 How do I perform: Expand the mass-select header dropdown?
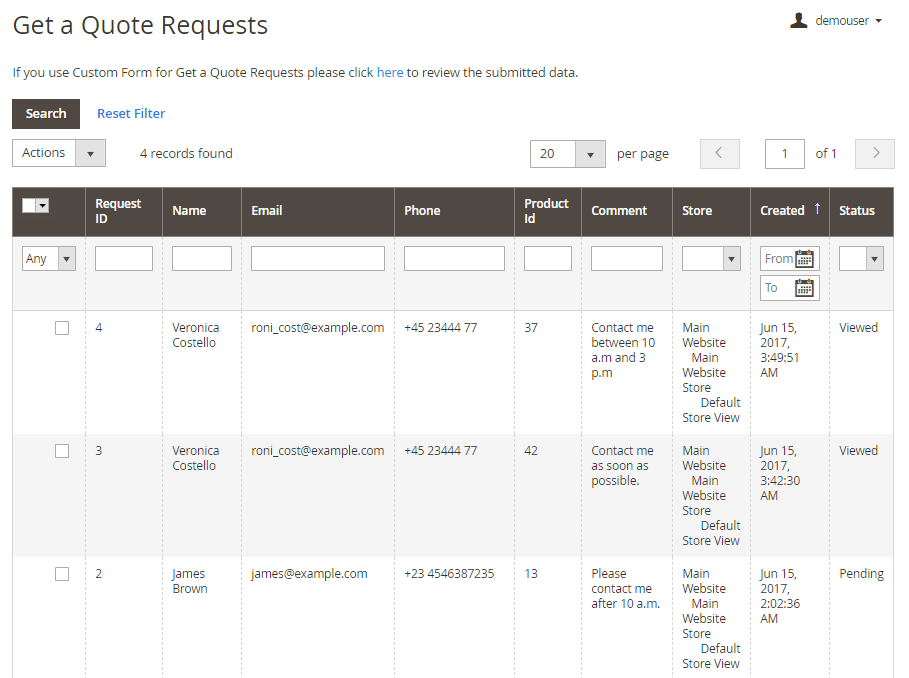tap(43, 205)
